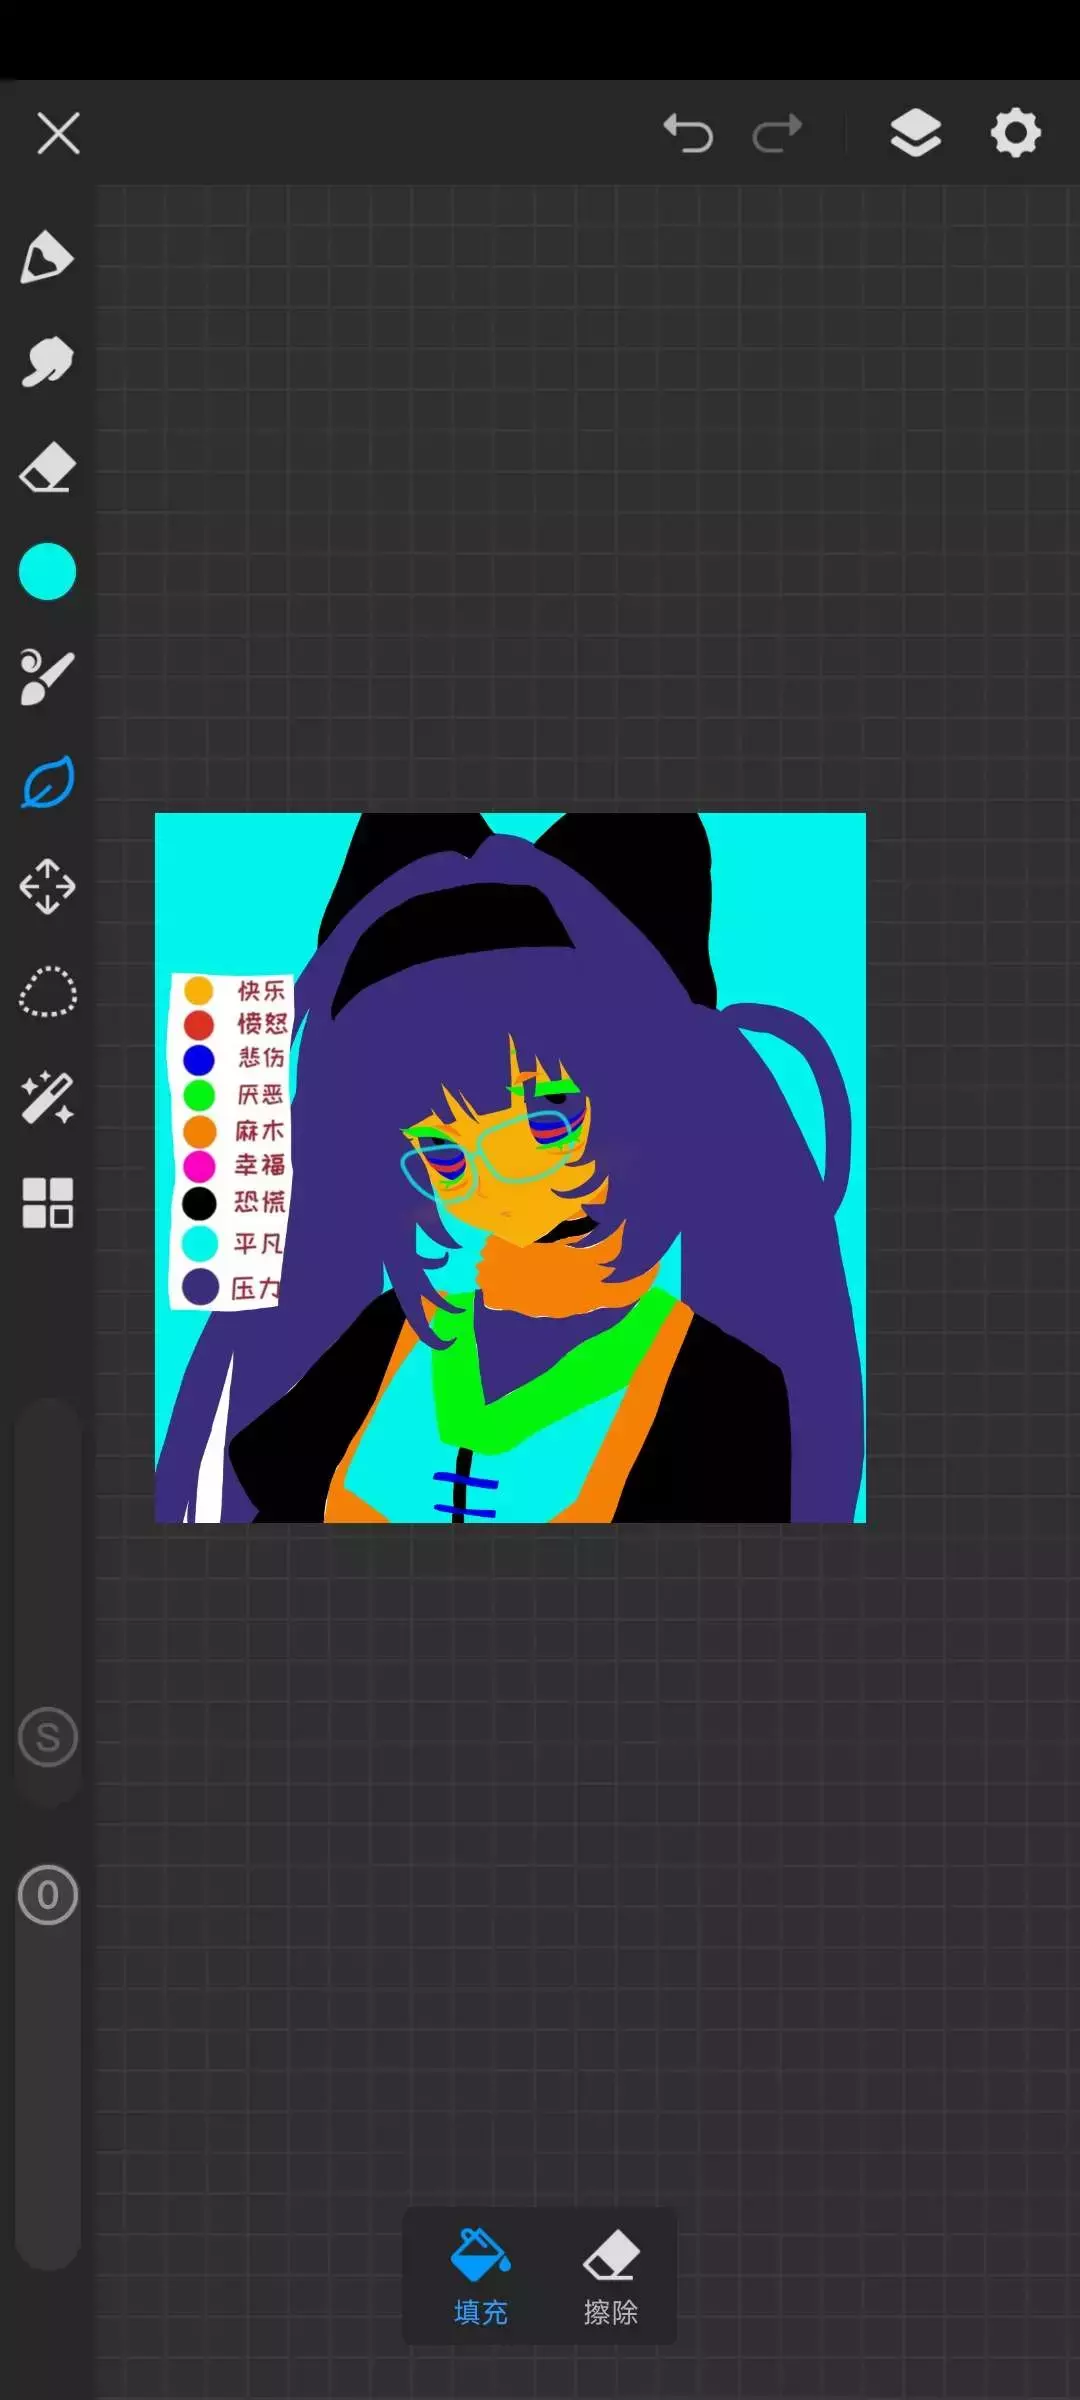The height and width of the screenshot is (2400, 1080).
Task: Open the brush settings tool
Action: tap(47, 677)
